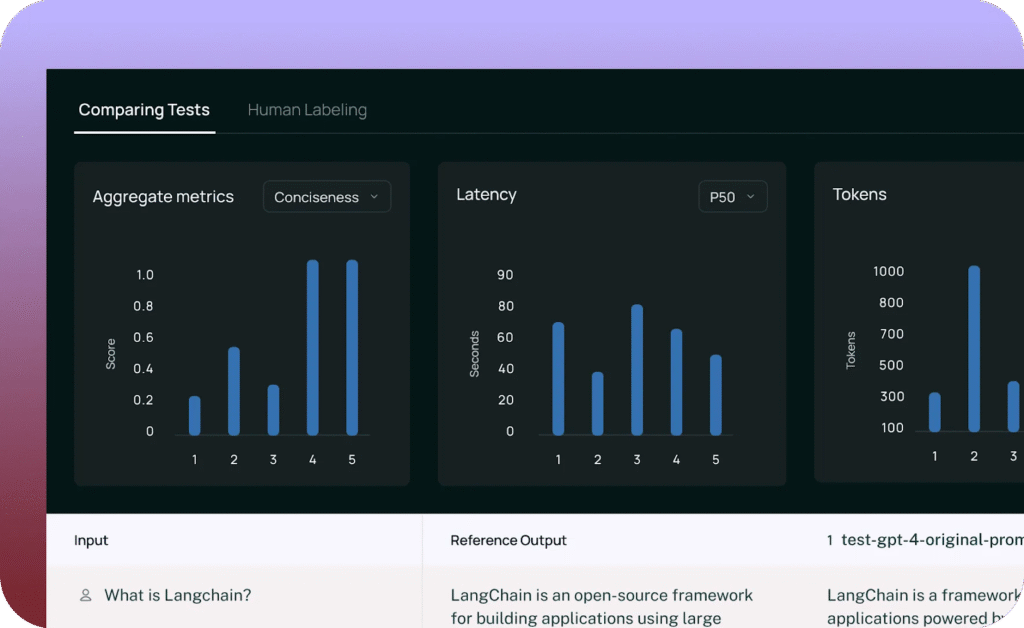The image size is (1024, 628).
Task: Select bar 3 in the Latency chart
Action: pos(637,370)
